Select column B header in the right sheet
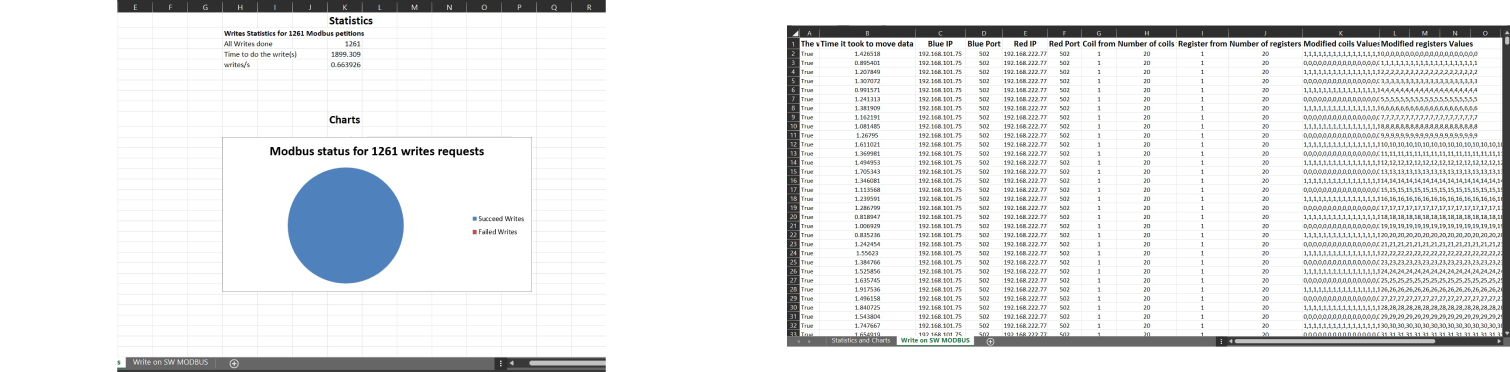Screen dimensions: 1510x372 tap(866, 34)
